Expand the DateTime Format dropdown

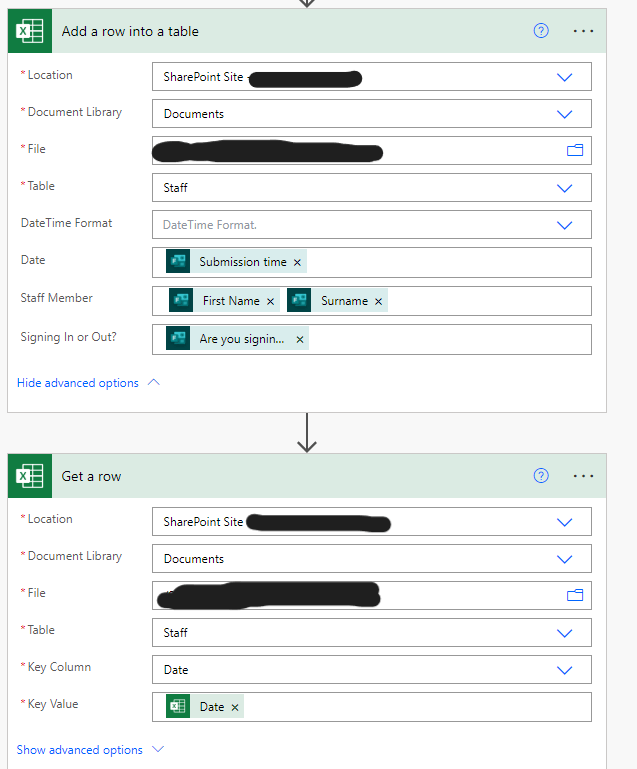[x=564, y=225]
